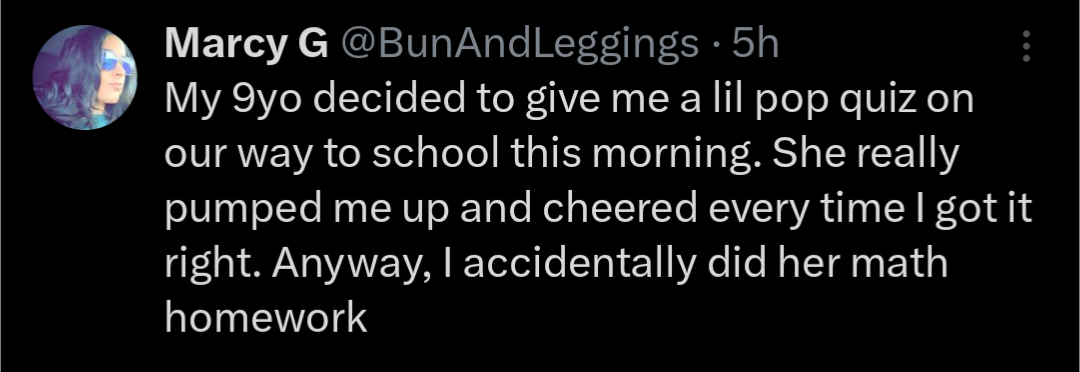Open the three-dot more options menu
Viewport: 1080px width, 372px height.
(1026, 46)
